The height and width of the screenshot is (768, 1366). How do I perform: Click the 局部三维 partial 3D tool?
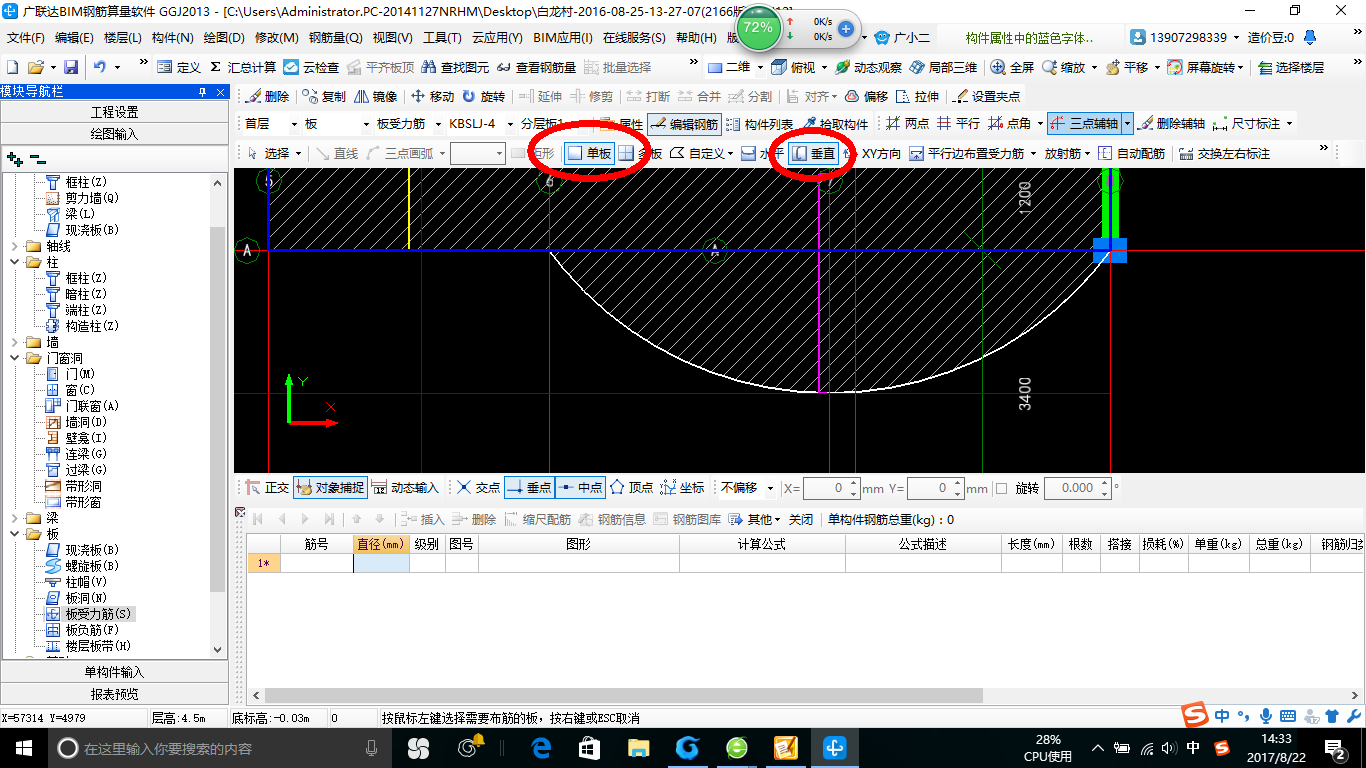(943, 67)
